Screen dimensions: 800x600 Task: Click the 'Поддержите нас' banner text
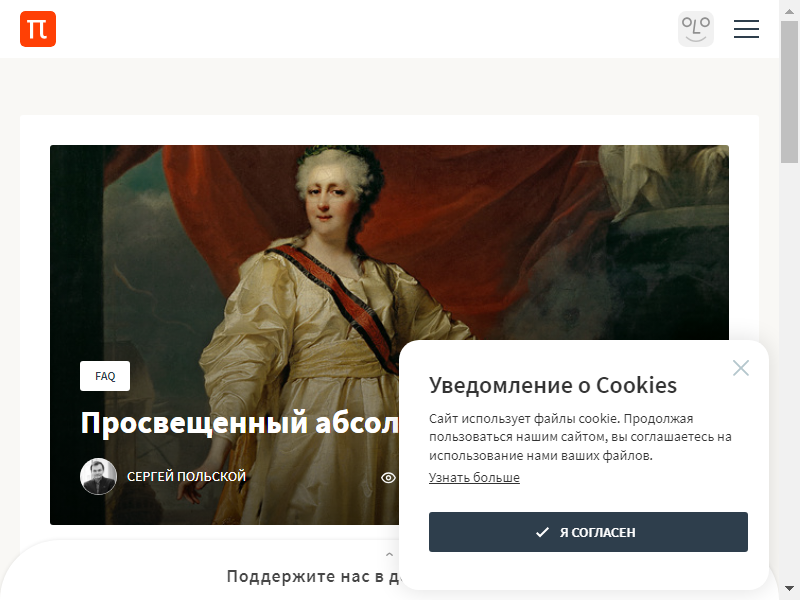[x=312, y=577]
